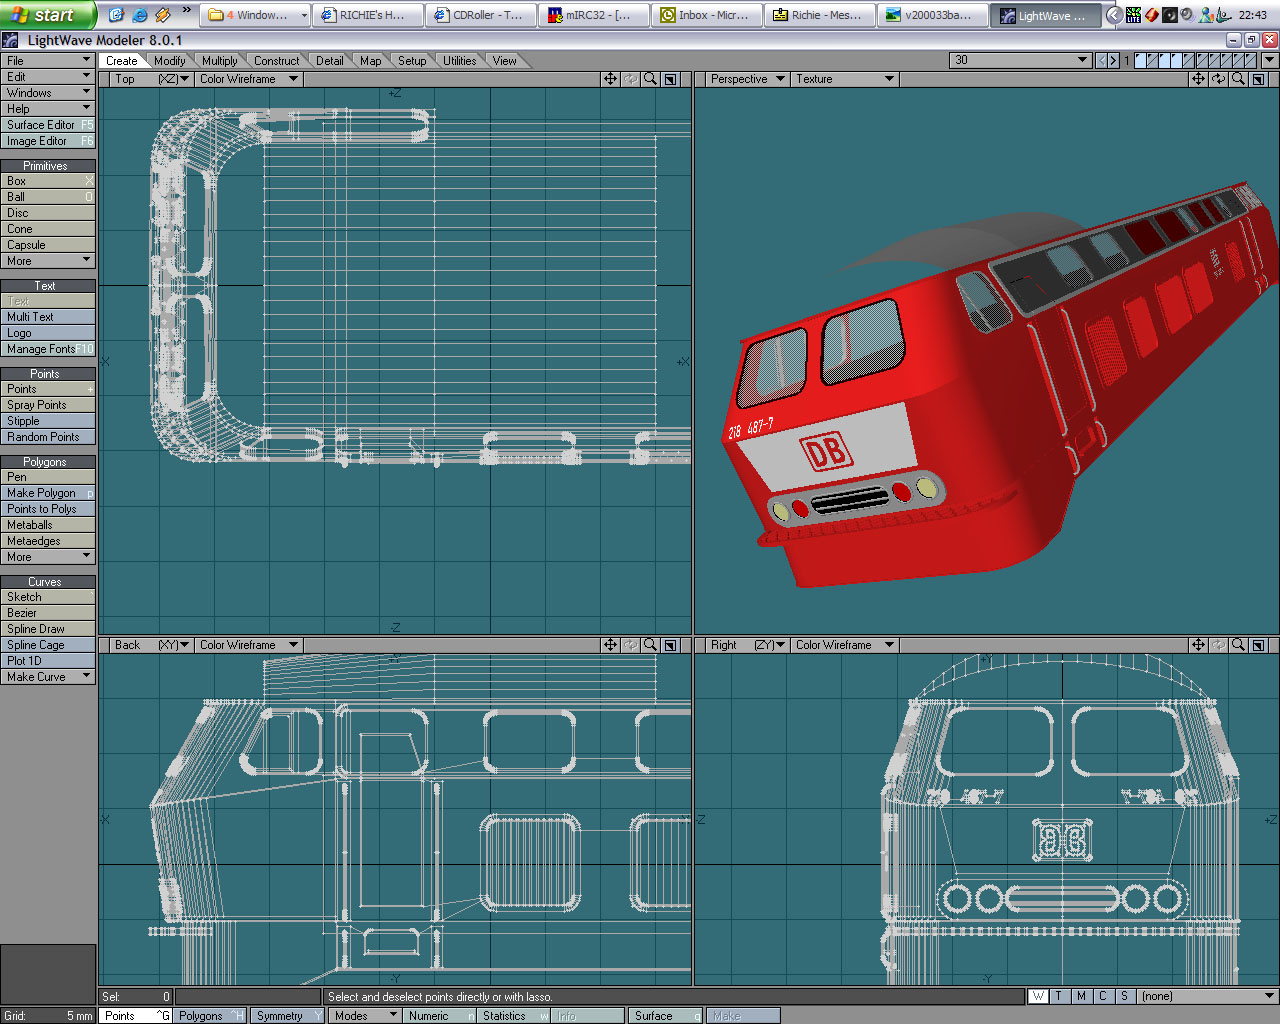This screenshot has width=1280, height=1024.
Task: Open the Make Curve dropdown
Action: 48,676
